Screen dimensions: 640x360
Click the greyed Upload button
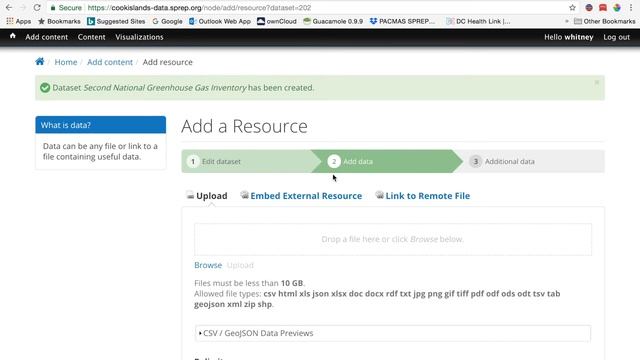click(x=240, y=265)
